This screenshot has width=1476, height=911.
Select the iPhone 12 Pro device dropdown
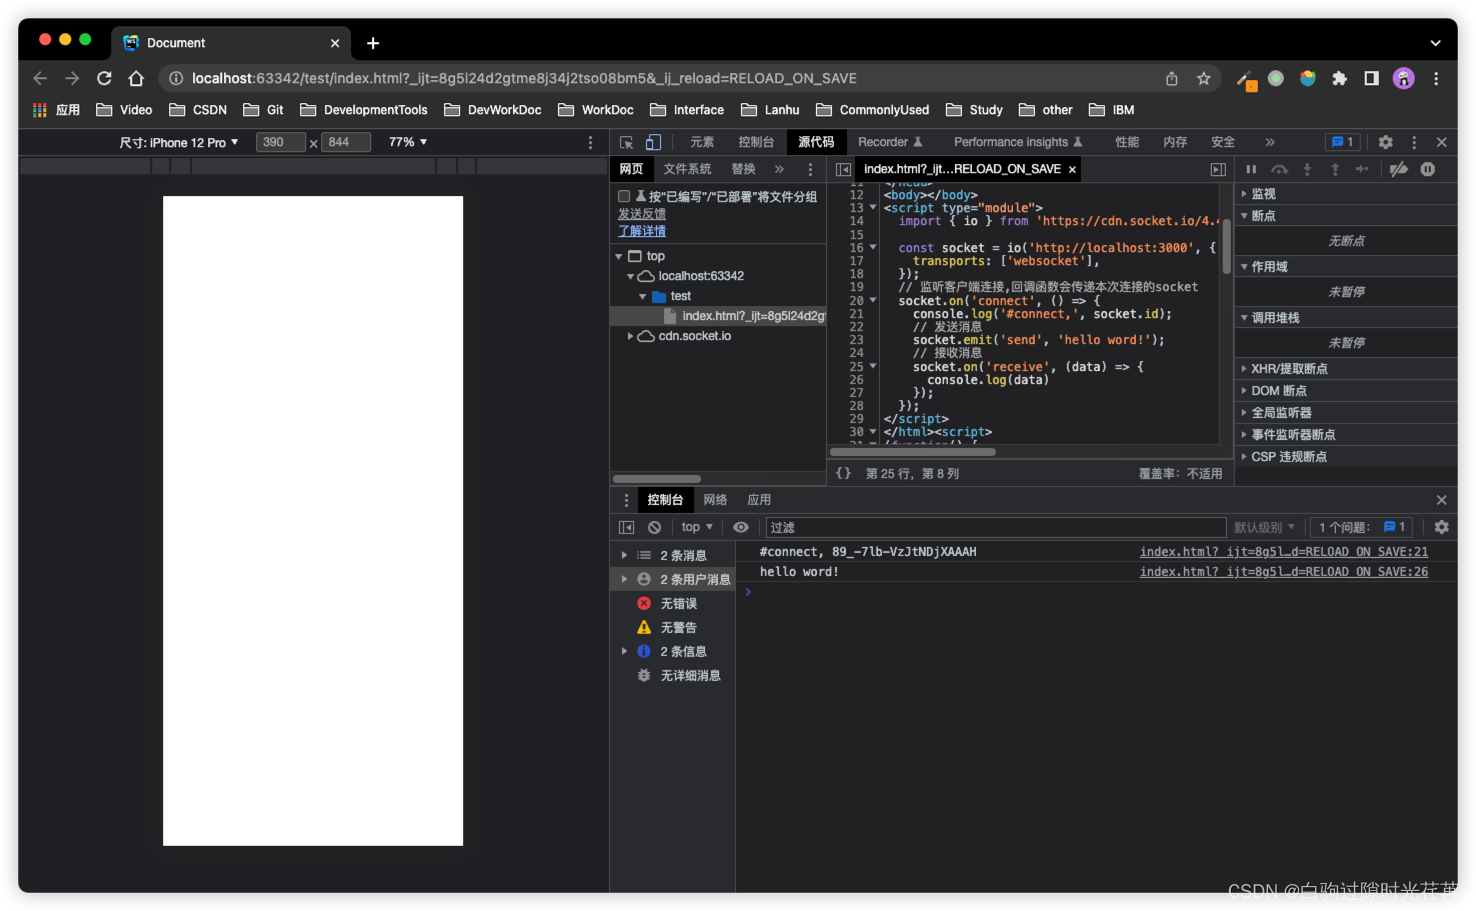click(x=179, y=142)
